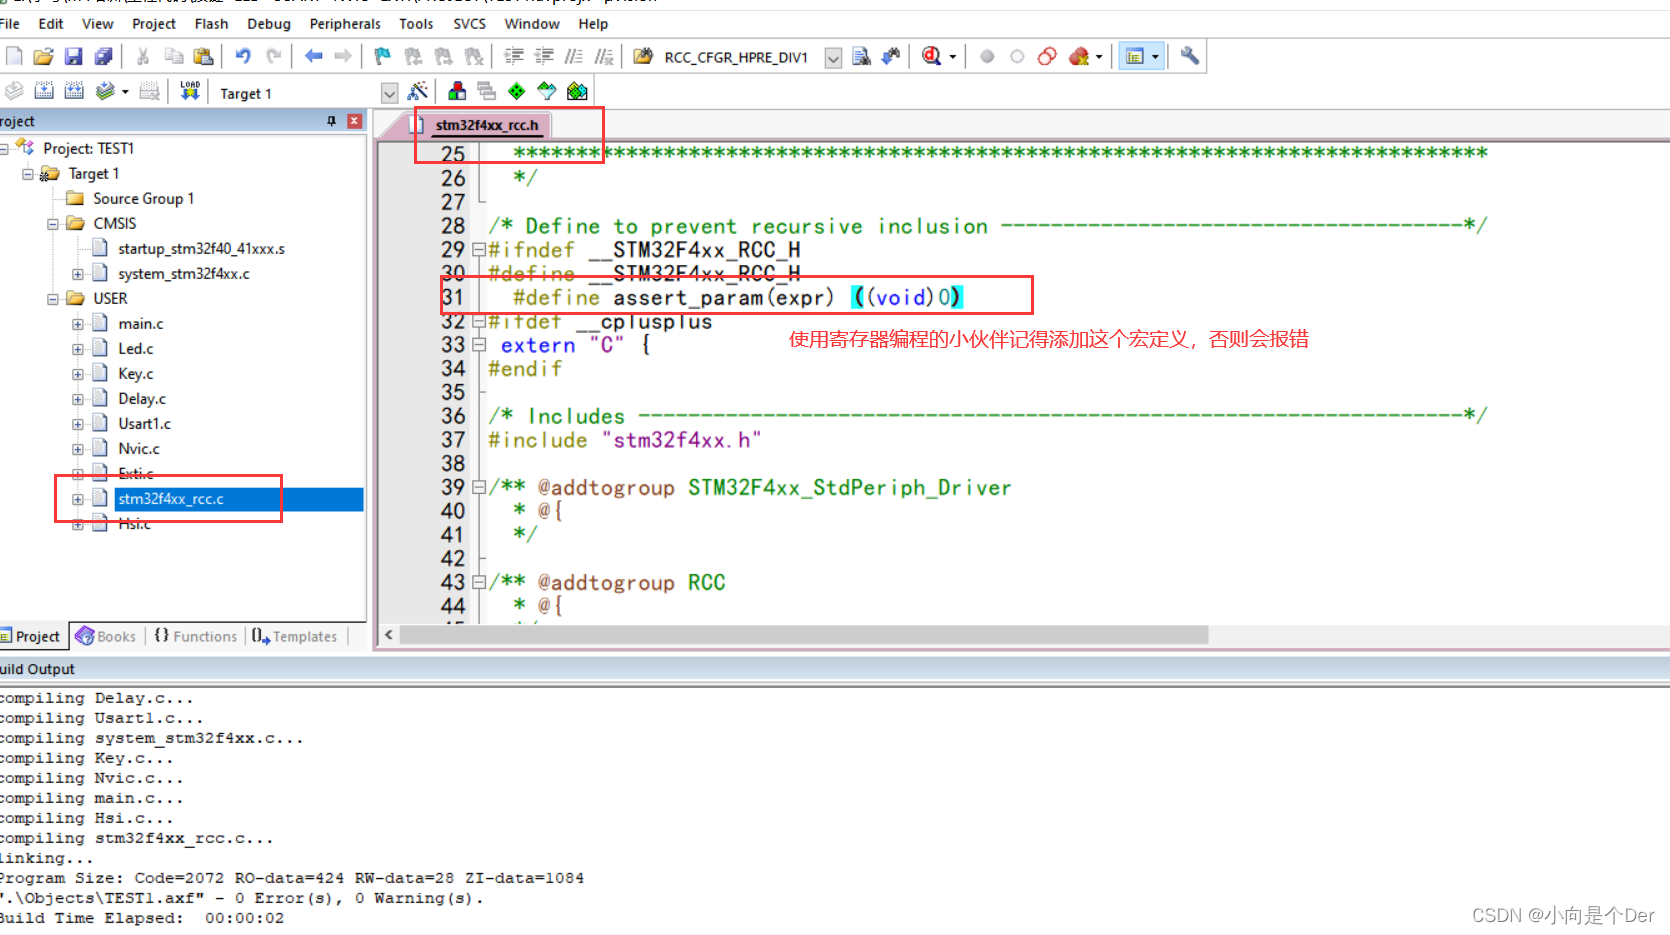This screenshot has width=1670, height=935.
Task: Open the debug session dropdown arrow
Action: pyautogui.click(x=952, y=57)
